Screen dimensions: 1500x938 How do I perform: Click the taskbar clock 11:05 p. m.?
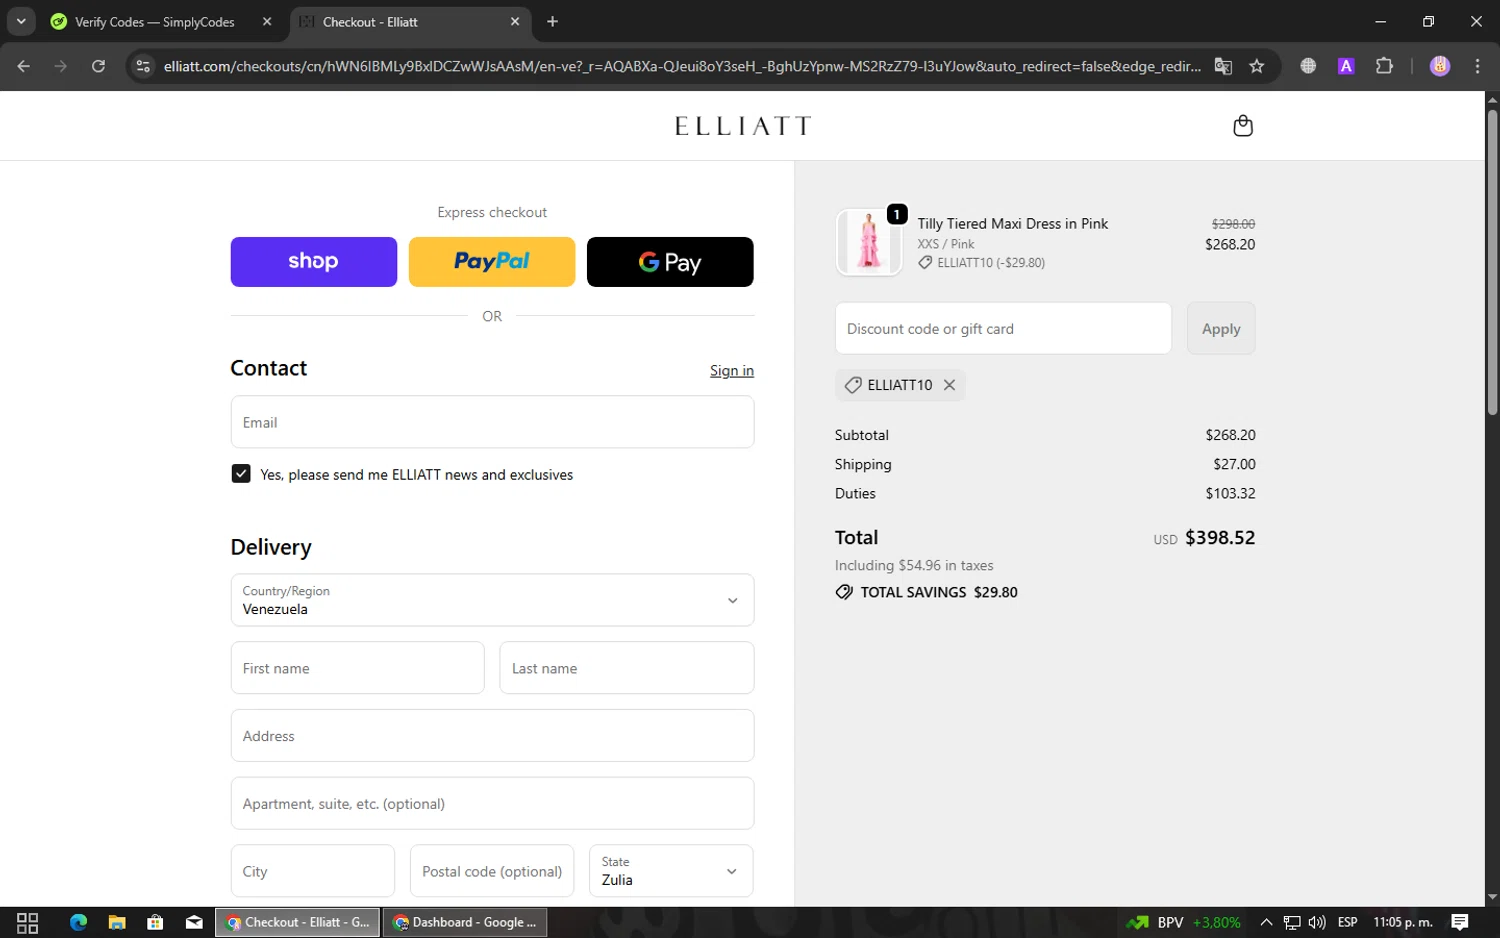point(1403,922)
